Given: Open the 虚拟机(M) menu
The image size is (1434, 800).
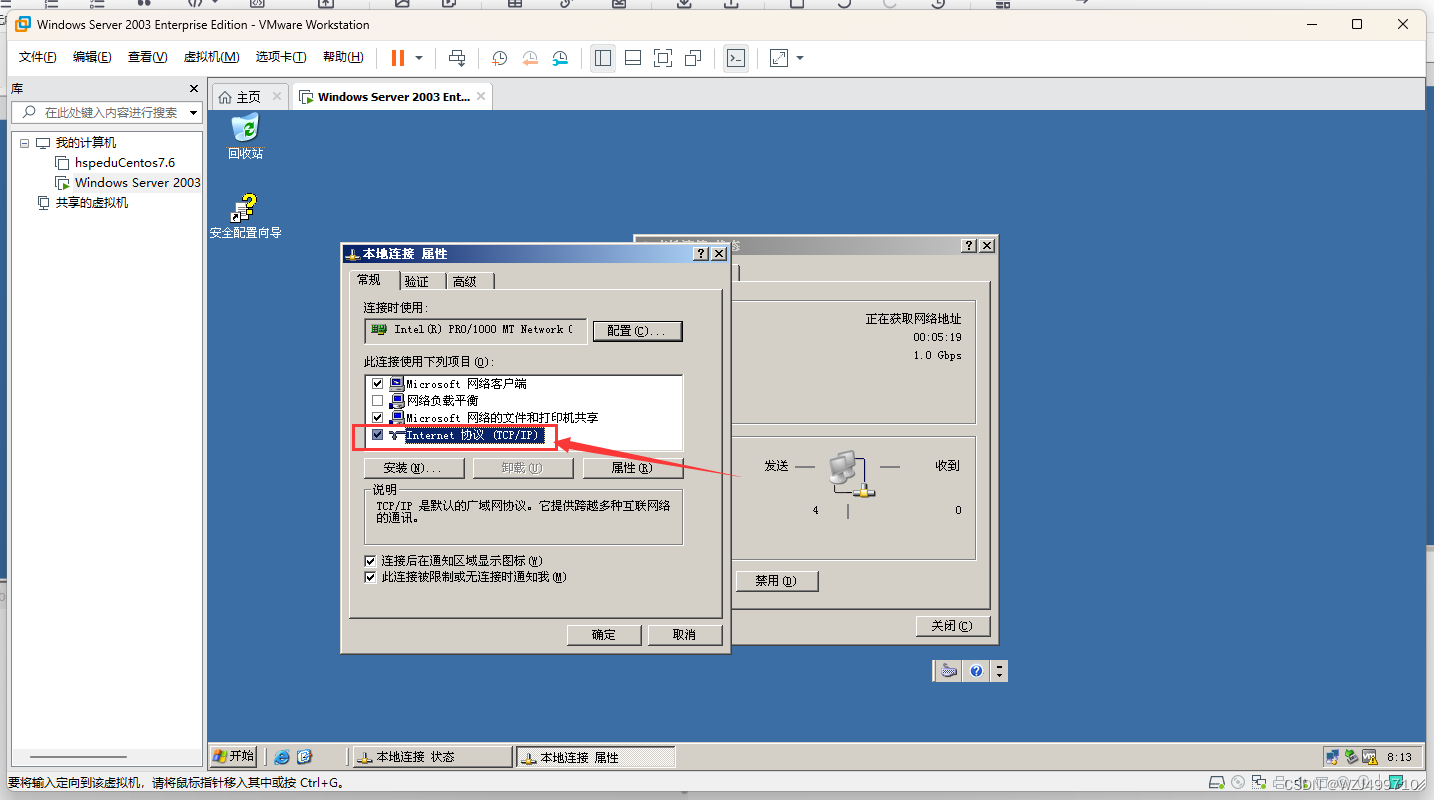Looking at the screenshot, I should (x=211, y=57).
